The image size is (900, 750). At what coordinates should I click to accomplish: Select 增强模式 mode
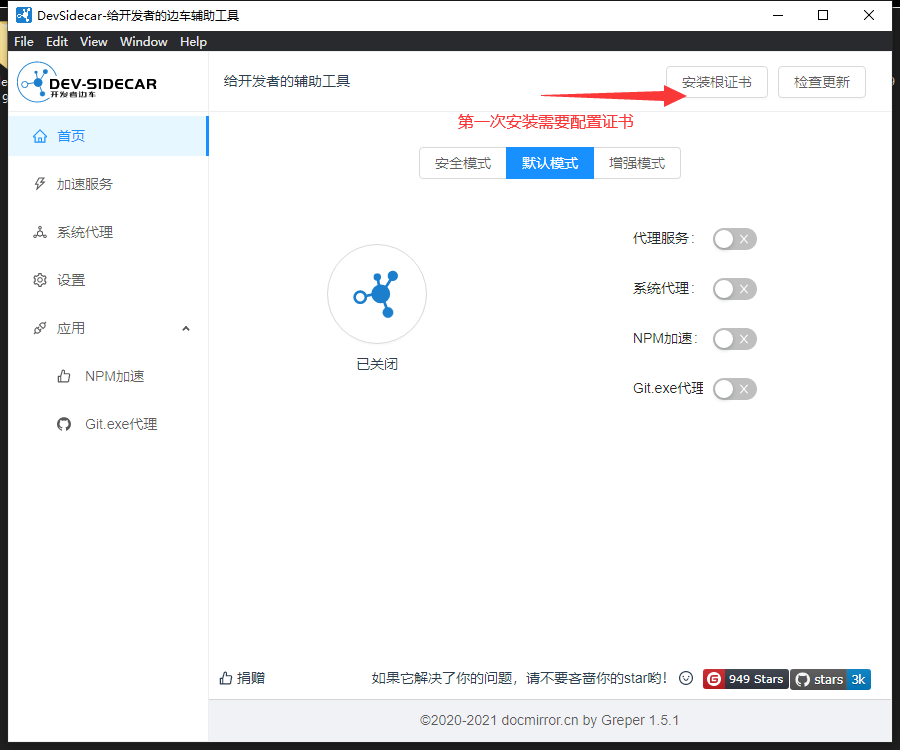click(x=637, y=163)
